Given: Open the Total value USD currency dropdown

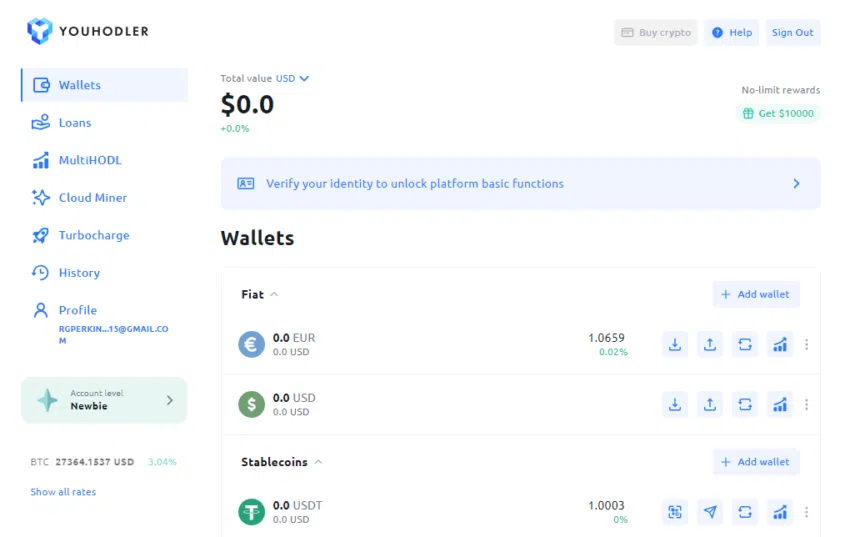Looking at the screenshot, I should (x=292, y=79).
